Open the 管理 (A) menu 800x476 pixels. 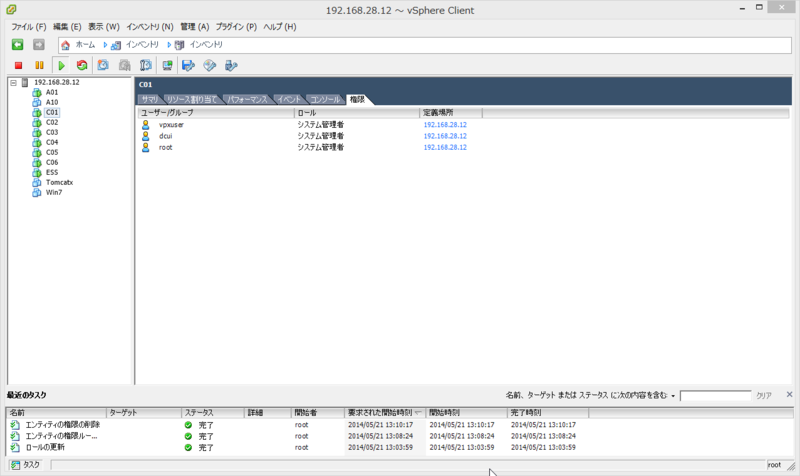194,27
